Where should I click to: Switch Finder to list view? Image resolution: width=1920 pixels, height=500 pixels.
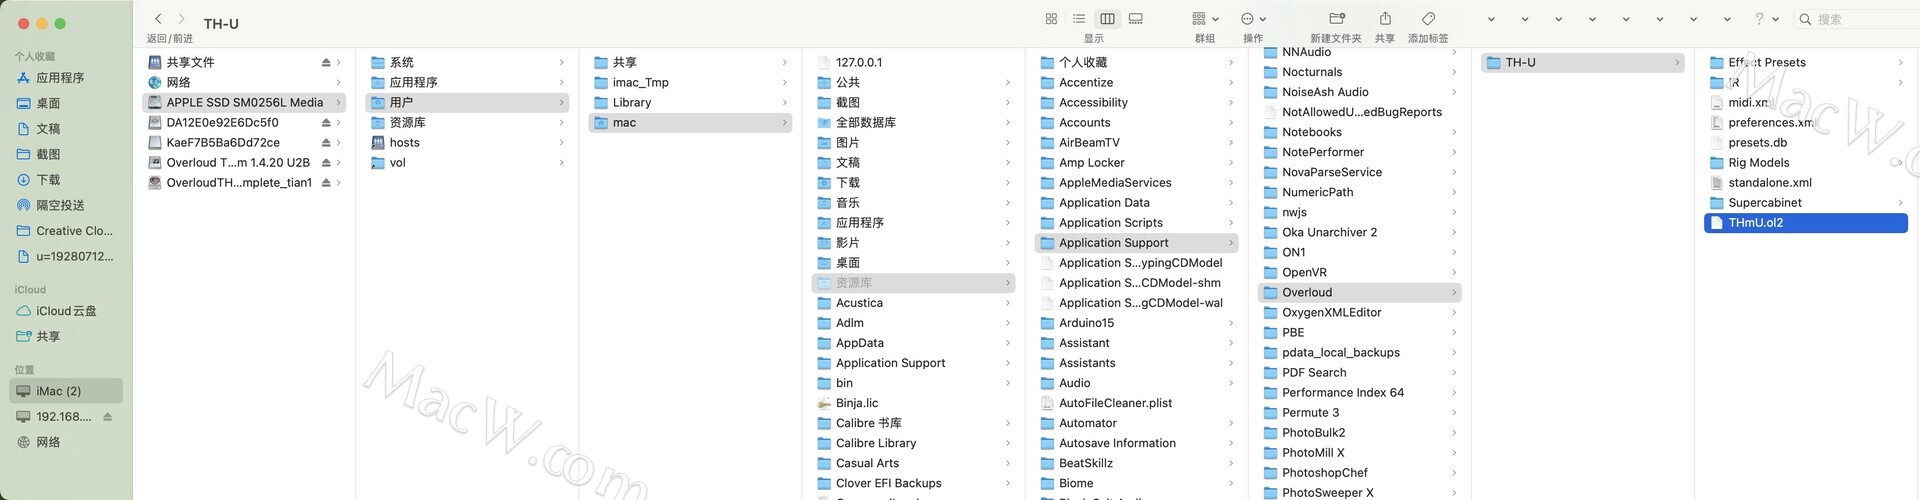pos(1079,19)
